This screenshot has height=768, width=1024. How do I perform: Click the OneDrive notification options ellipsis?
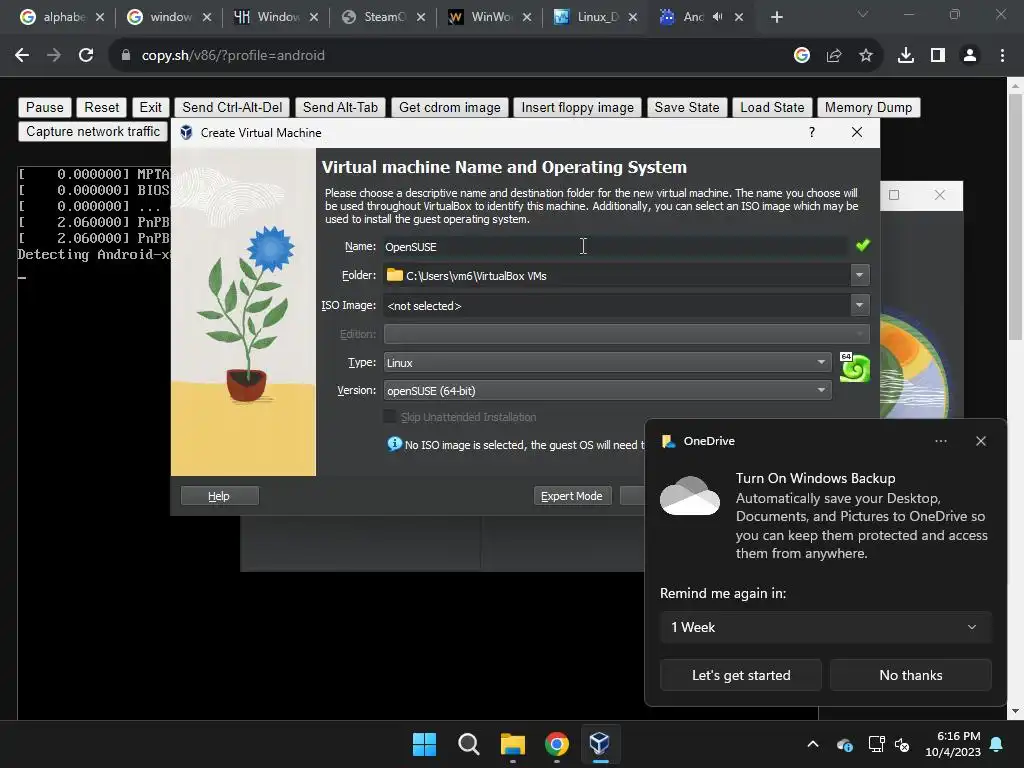[940, 441]
